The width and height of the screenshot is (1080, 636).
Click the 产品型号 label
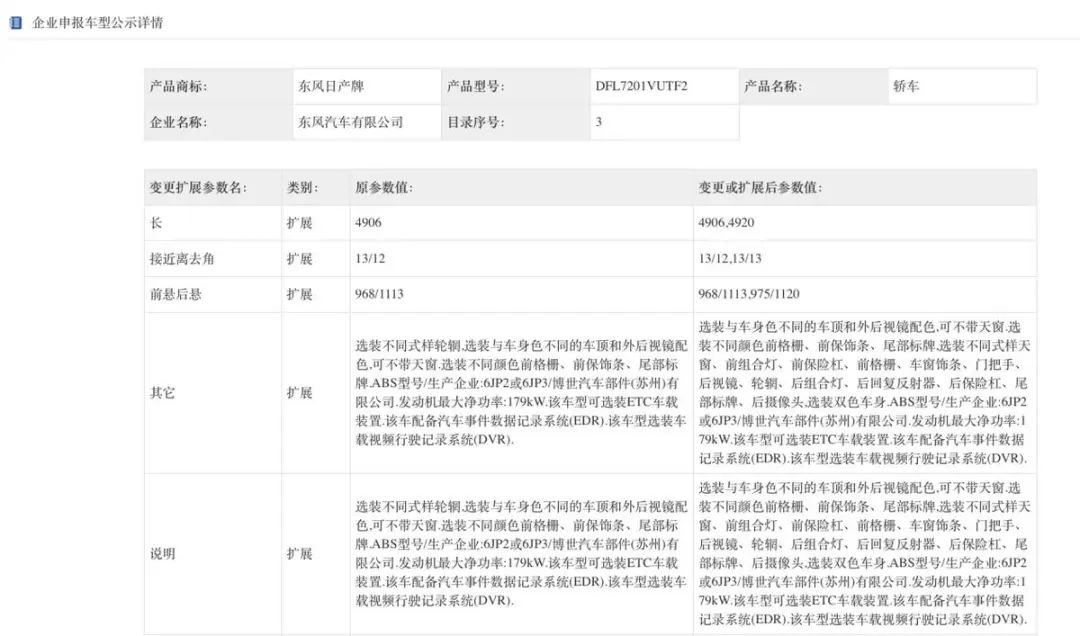[x=475, y=86]
